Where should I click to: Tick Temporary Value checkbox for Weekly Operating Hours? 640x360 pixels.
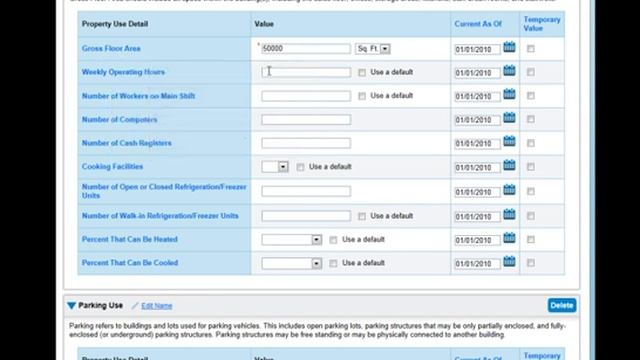pyautogui.click(x=531, y=72)
